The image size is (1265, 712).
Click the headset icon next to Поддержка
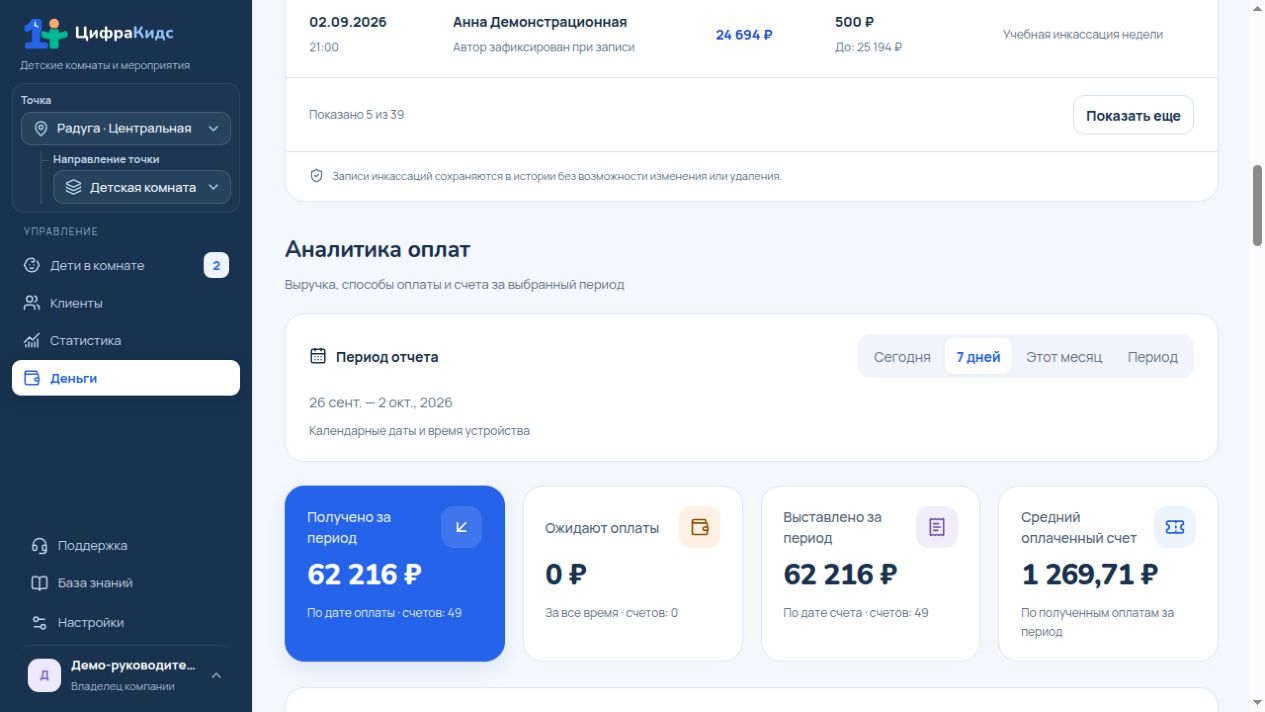tap(40, 546)
